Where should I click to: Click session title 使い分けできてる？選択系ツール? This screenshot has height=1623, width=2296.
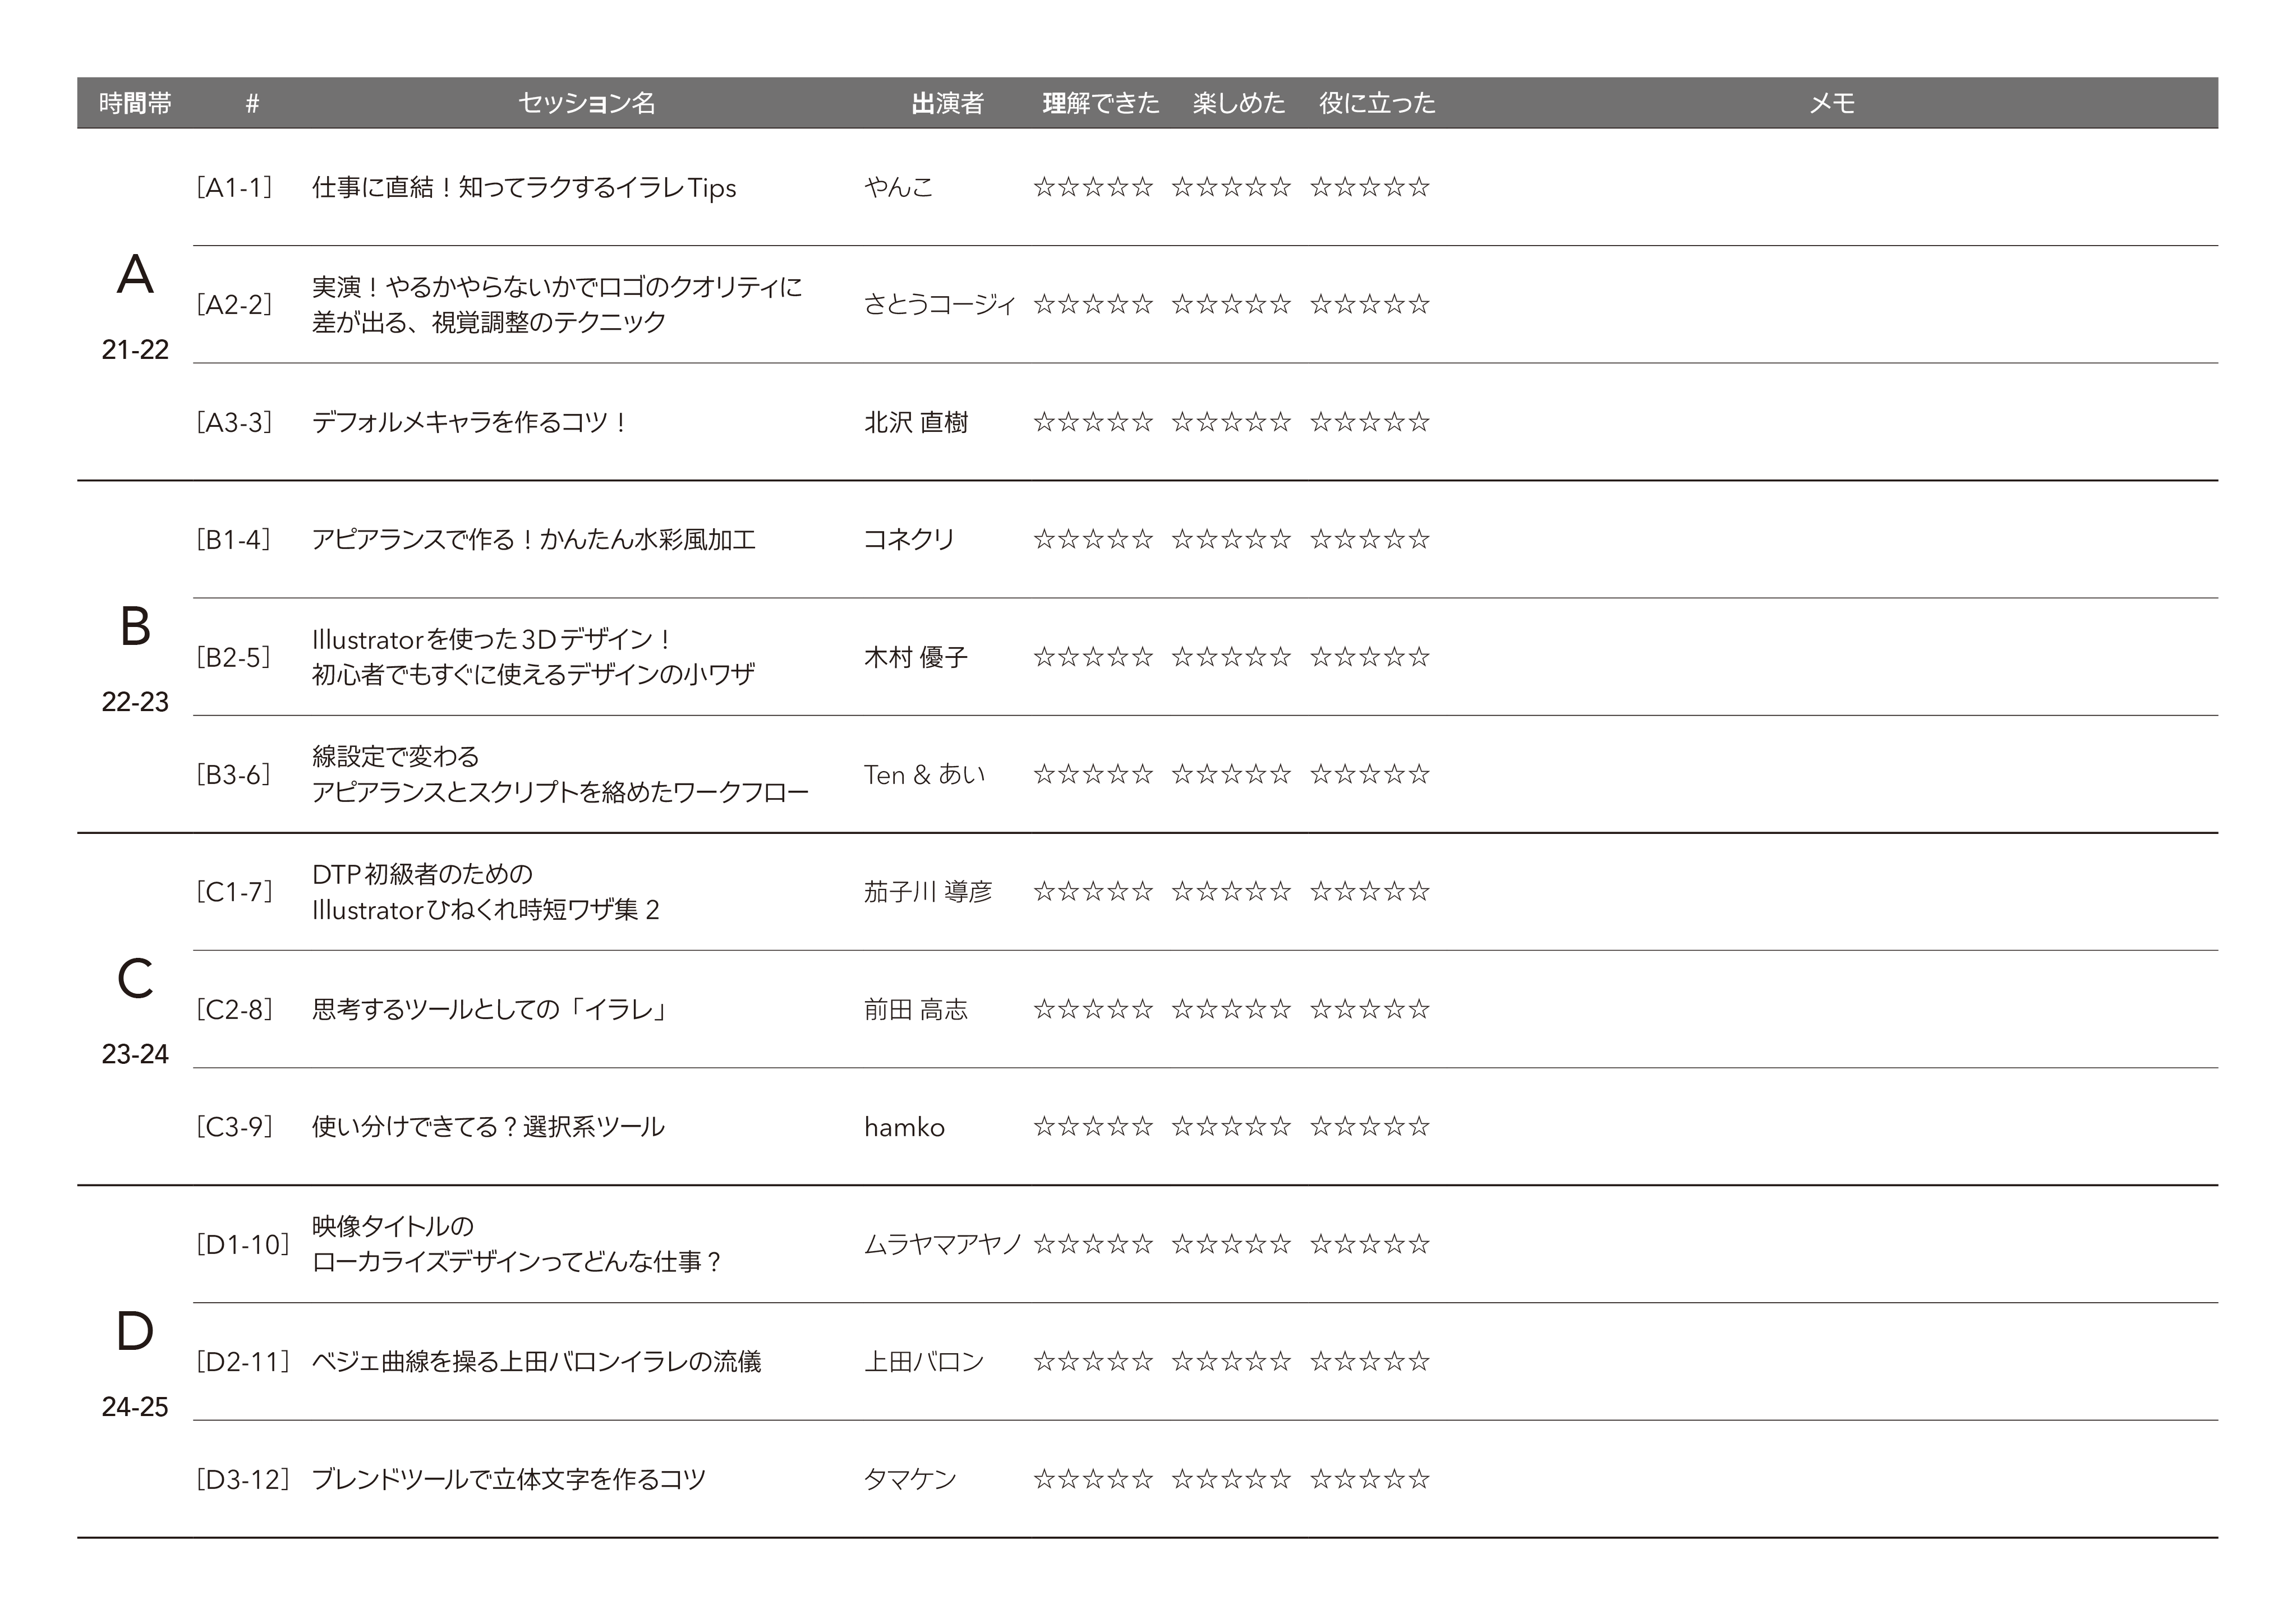click(x=488, y=1126)
